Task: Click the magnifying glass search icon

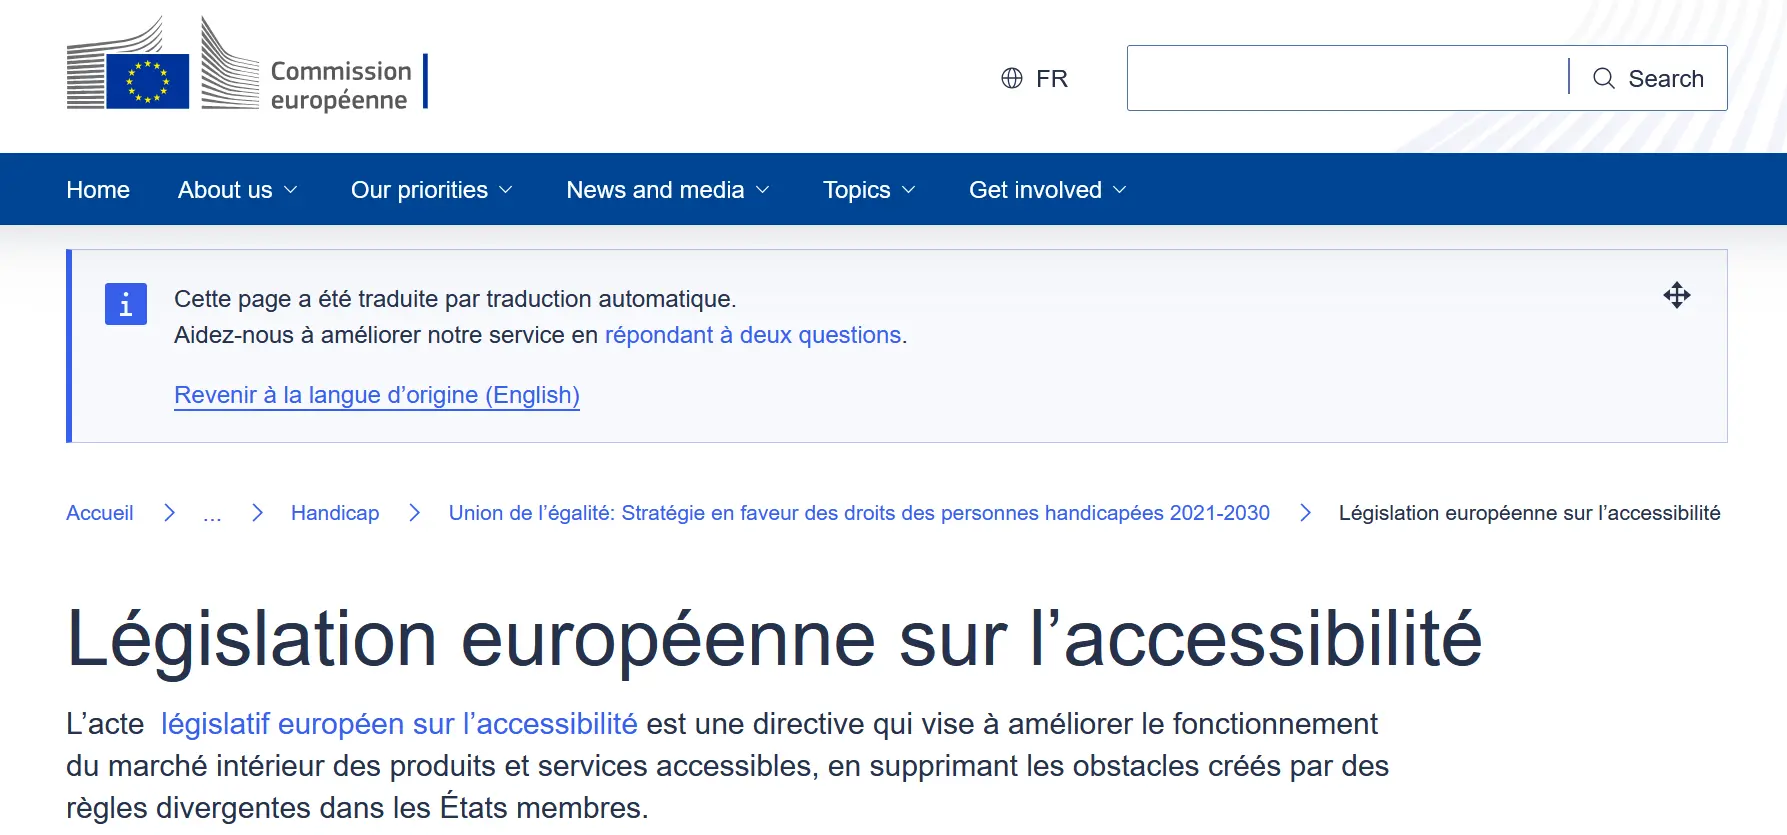Action: pyautogui.click(x=1604, y=78)
